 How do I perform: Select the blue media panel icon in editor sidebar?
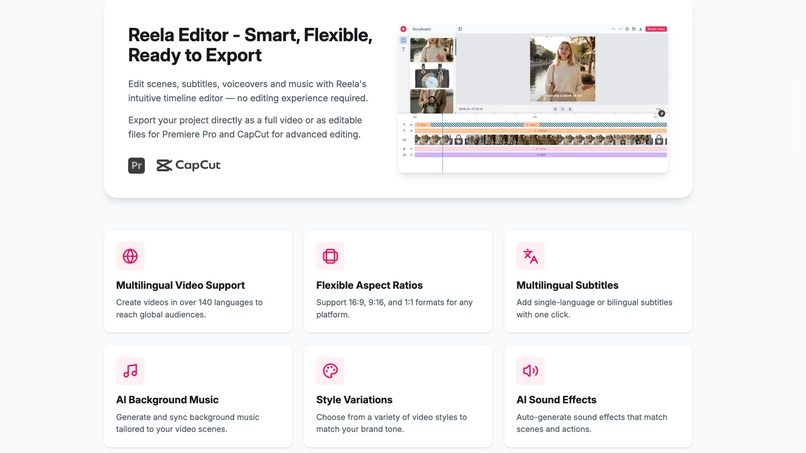point(404,40)
